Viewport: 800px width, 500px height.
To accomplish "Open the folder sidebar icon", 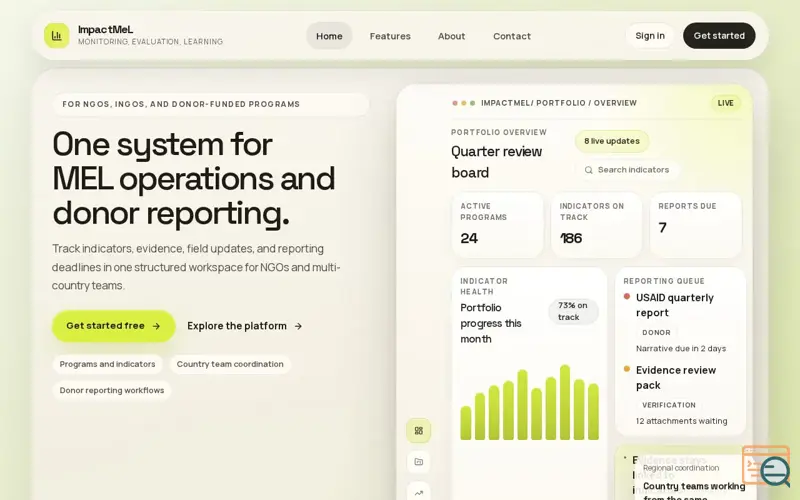I will 418,462.
